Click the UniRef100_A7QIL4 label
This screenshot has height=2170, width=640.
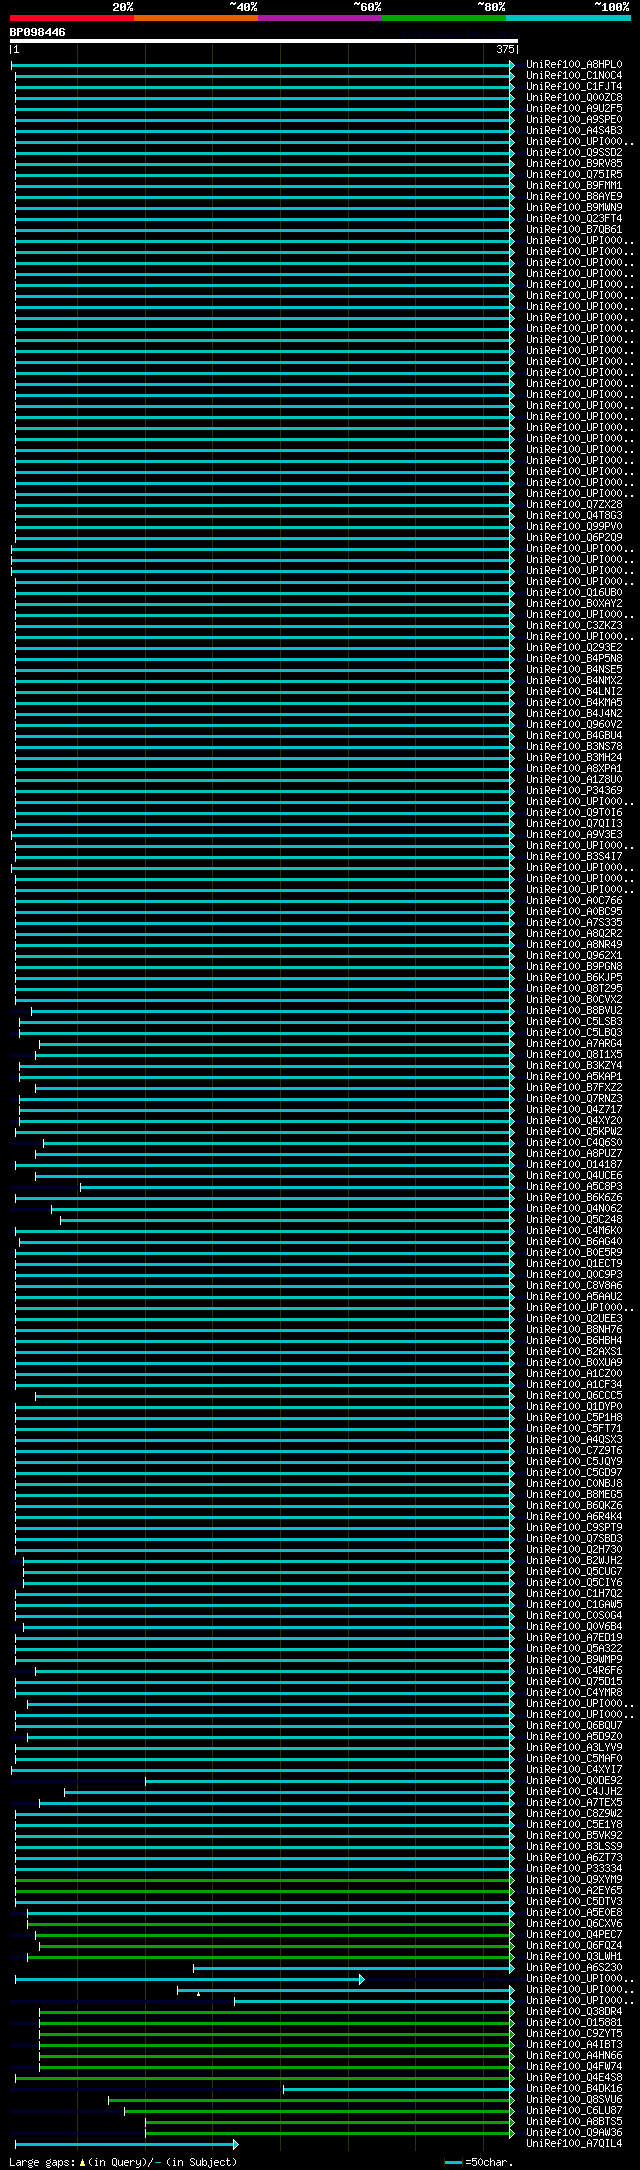(574, 2144)
